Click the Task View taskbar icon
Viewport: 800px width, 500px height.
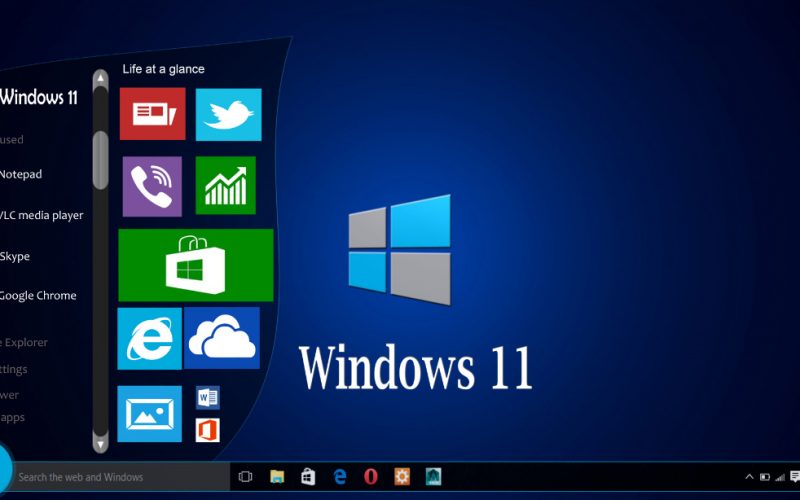pos(245,477)
